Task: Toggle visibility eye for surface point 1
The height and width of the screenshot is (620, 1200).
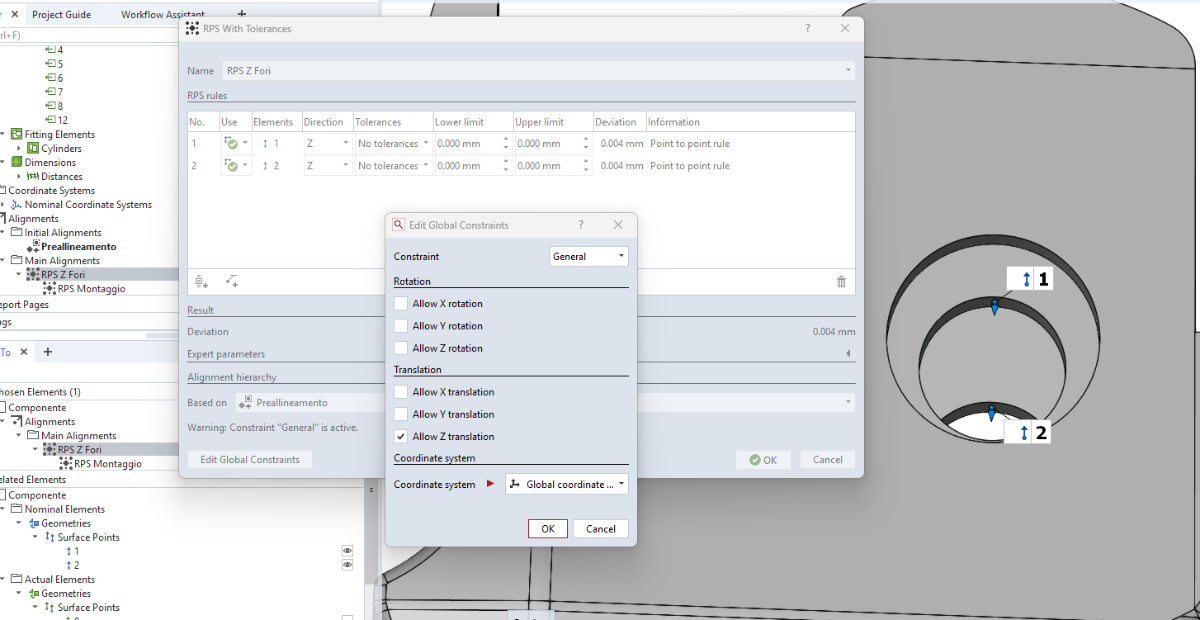Action: click(x=347, y=551)
